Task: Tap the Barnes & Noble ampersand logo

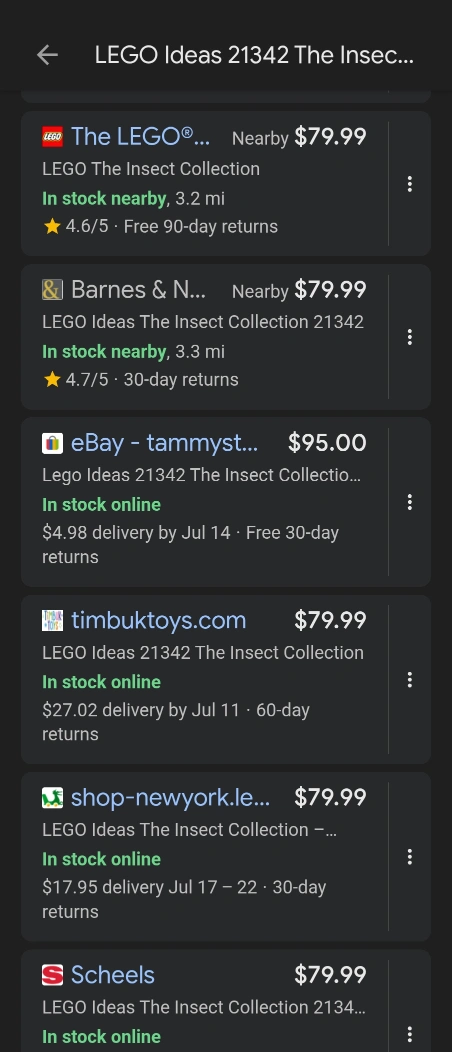Action: (x=52, y=290)
